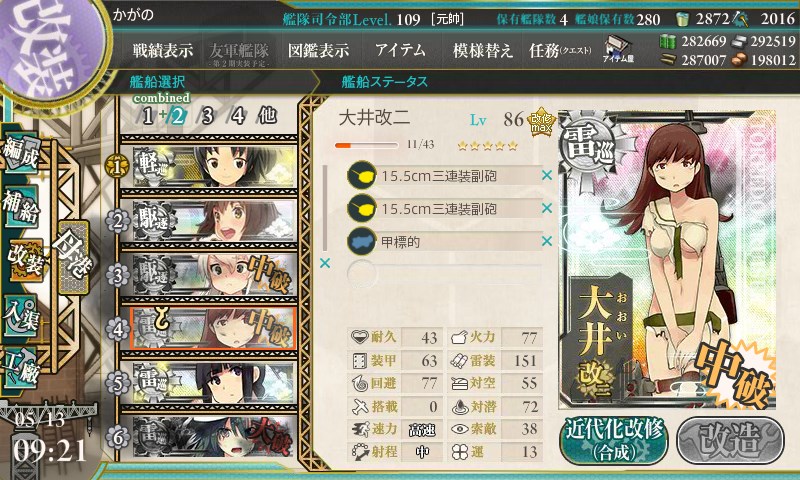
Task: Click the 甲標的 midget submarine equipment icon
Action: (x=362, y=241)
